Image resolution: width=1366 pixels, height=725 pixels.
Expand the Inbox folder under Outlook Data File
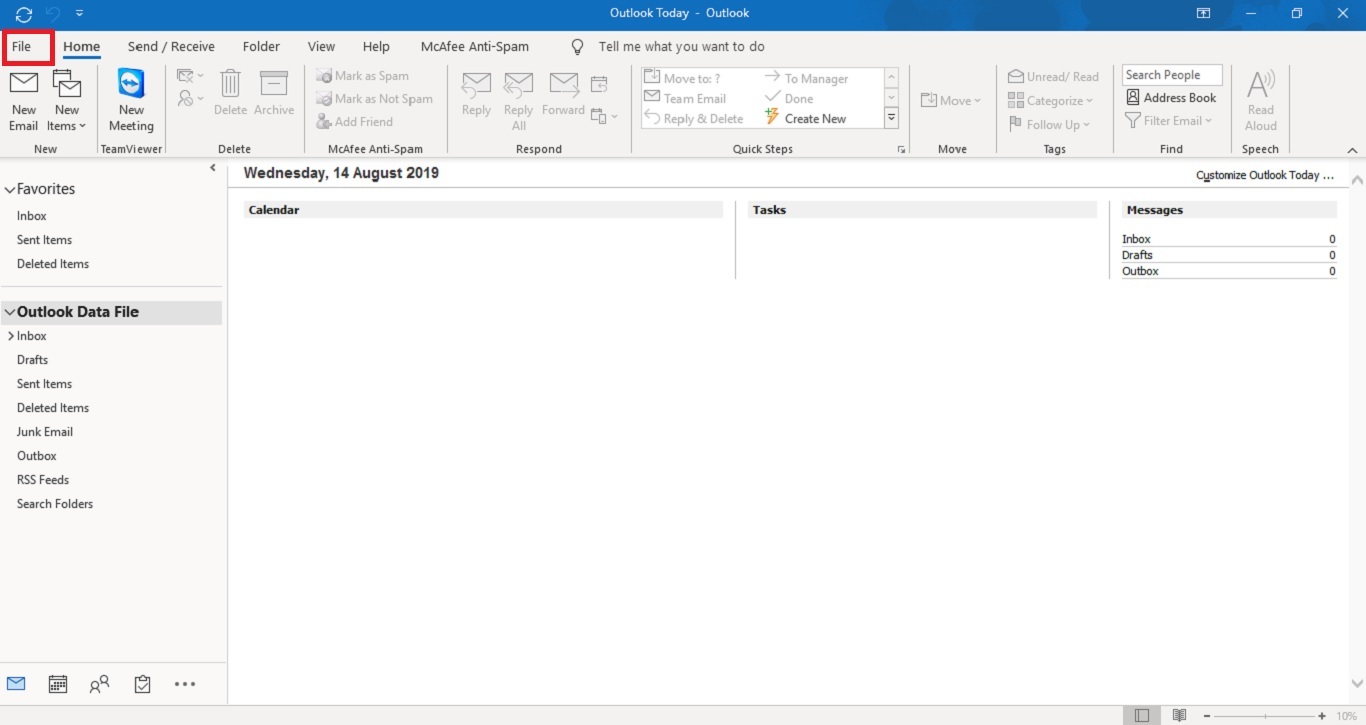point(10,336)
